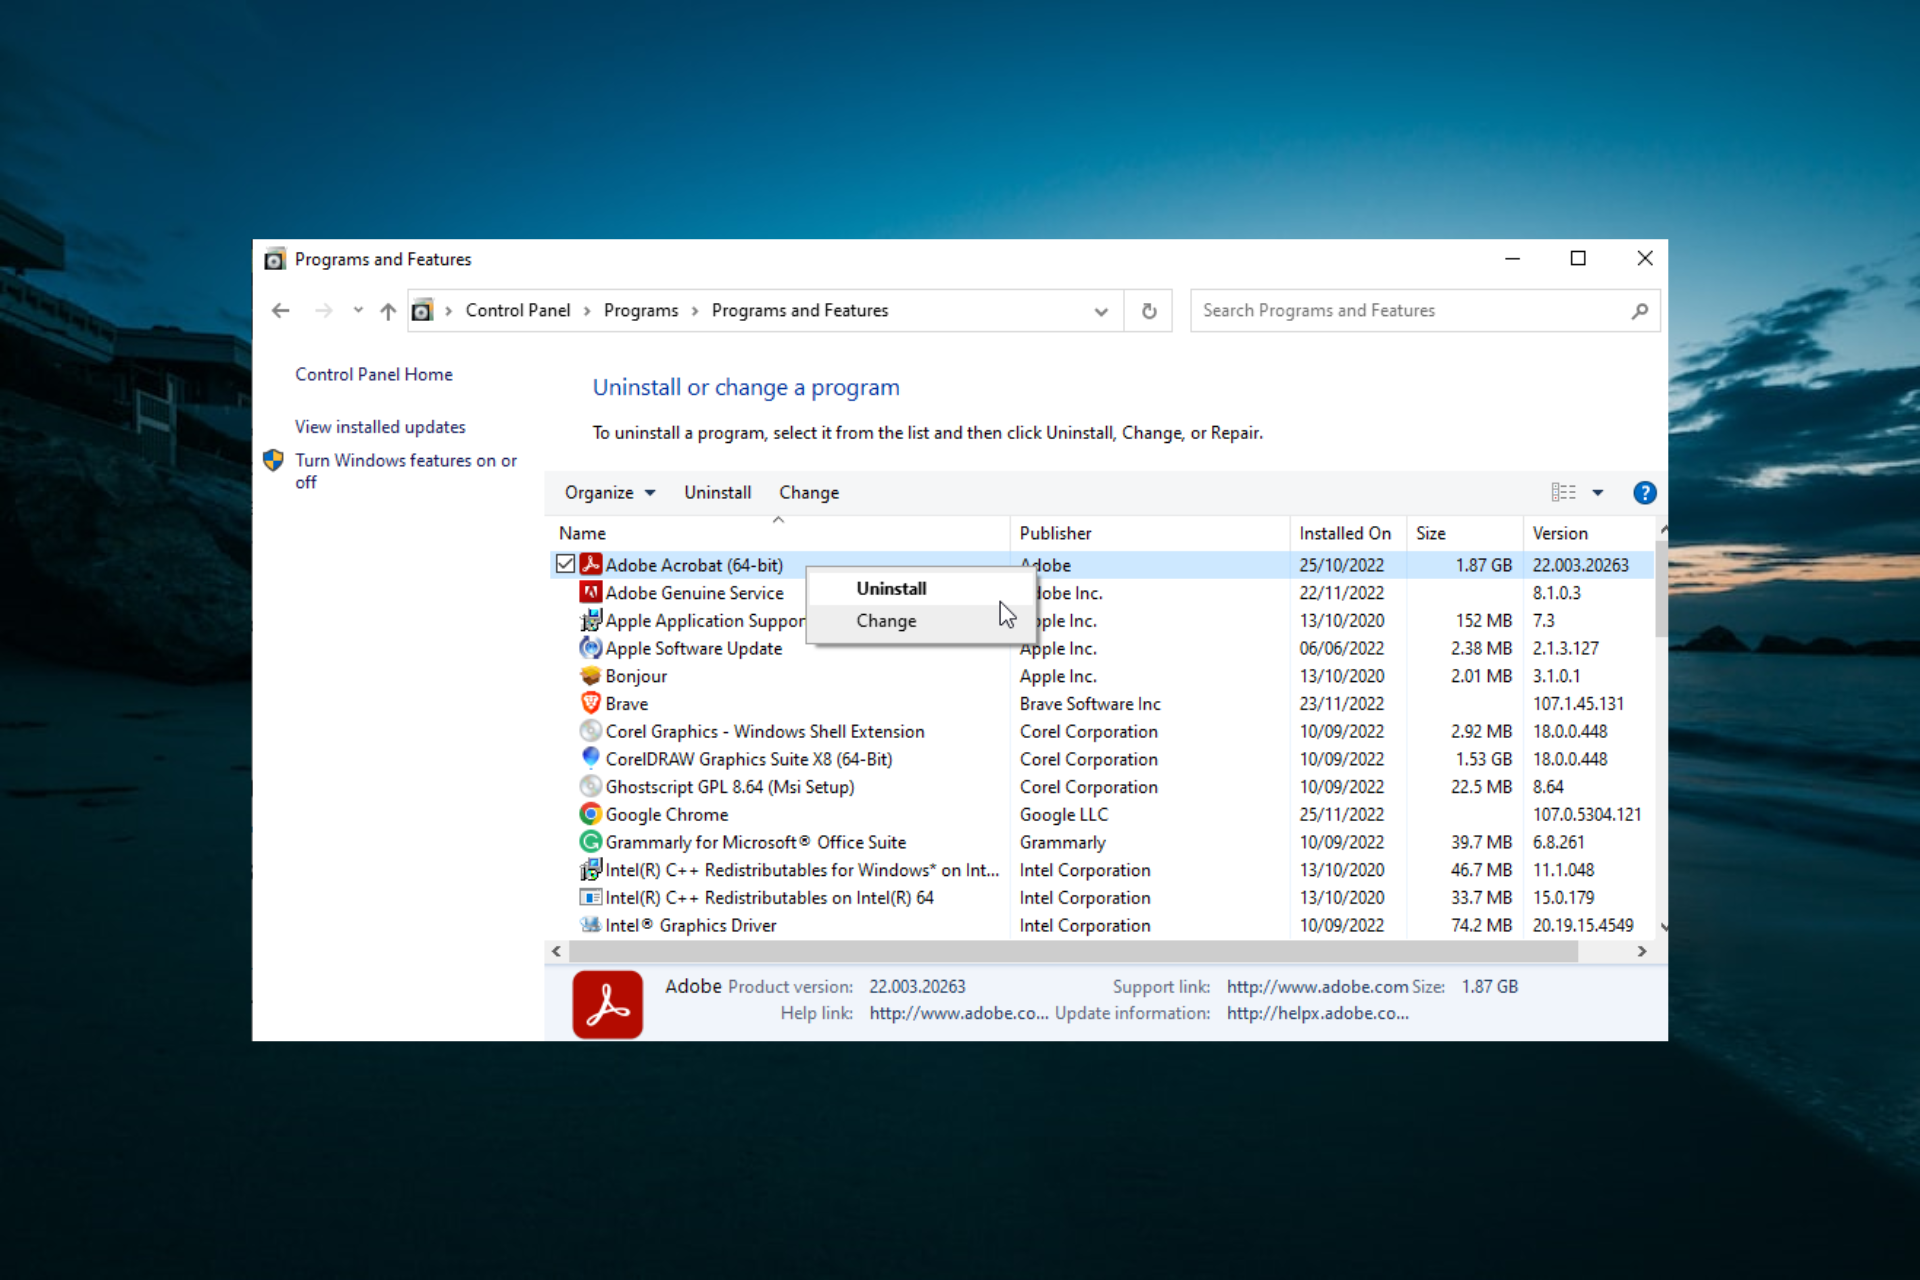Click the horizontal scrollbar thumb
Image resolution: width=1920 pixels, height=1280 pixels.
(x=1075, y=952)
